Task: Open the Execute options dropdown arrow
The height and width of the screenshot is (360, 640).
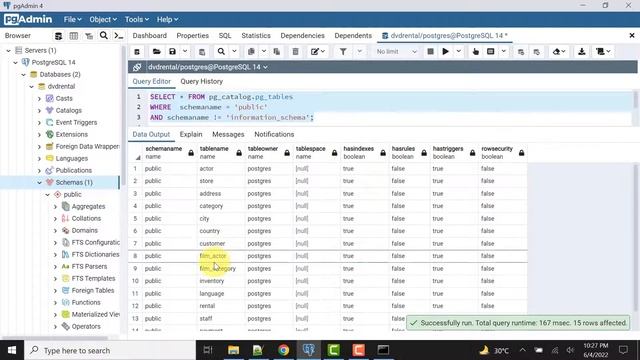Action: pyautogui.click(x=458, y=51)
